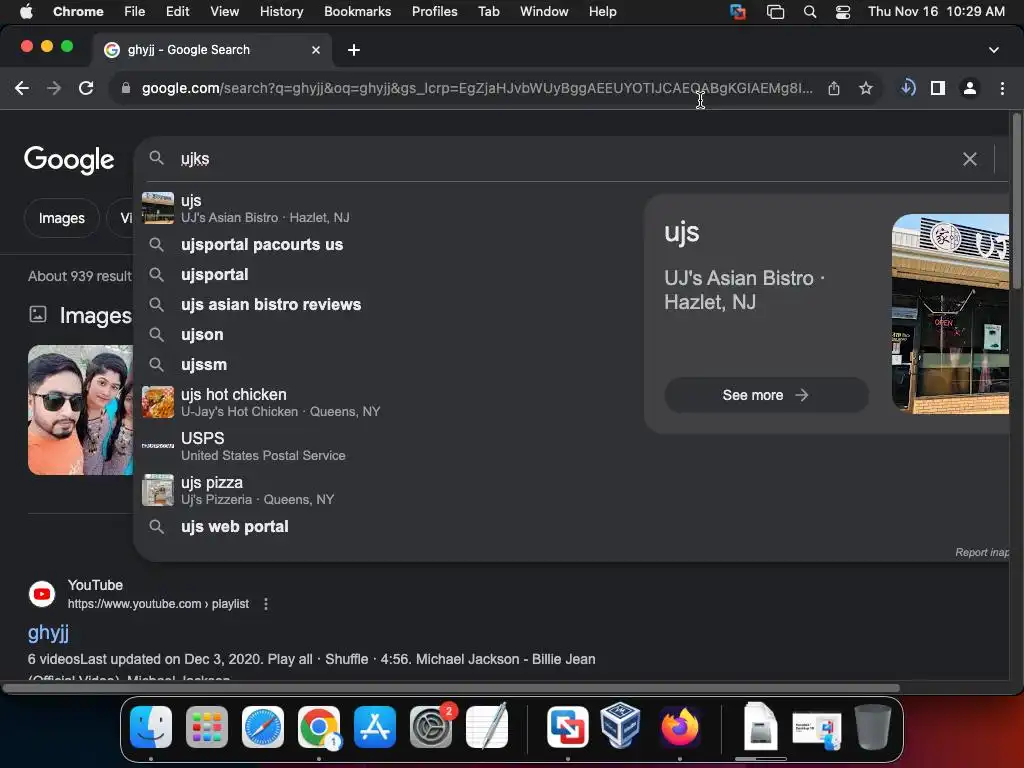Open System Settings from the Dock
The width and height of the screenshot is (1024, 768).
pos(431,727)
